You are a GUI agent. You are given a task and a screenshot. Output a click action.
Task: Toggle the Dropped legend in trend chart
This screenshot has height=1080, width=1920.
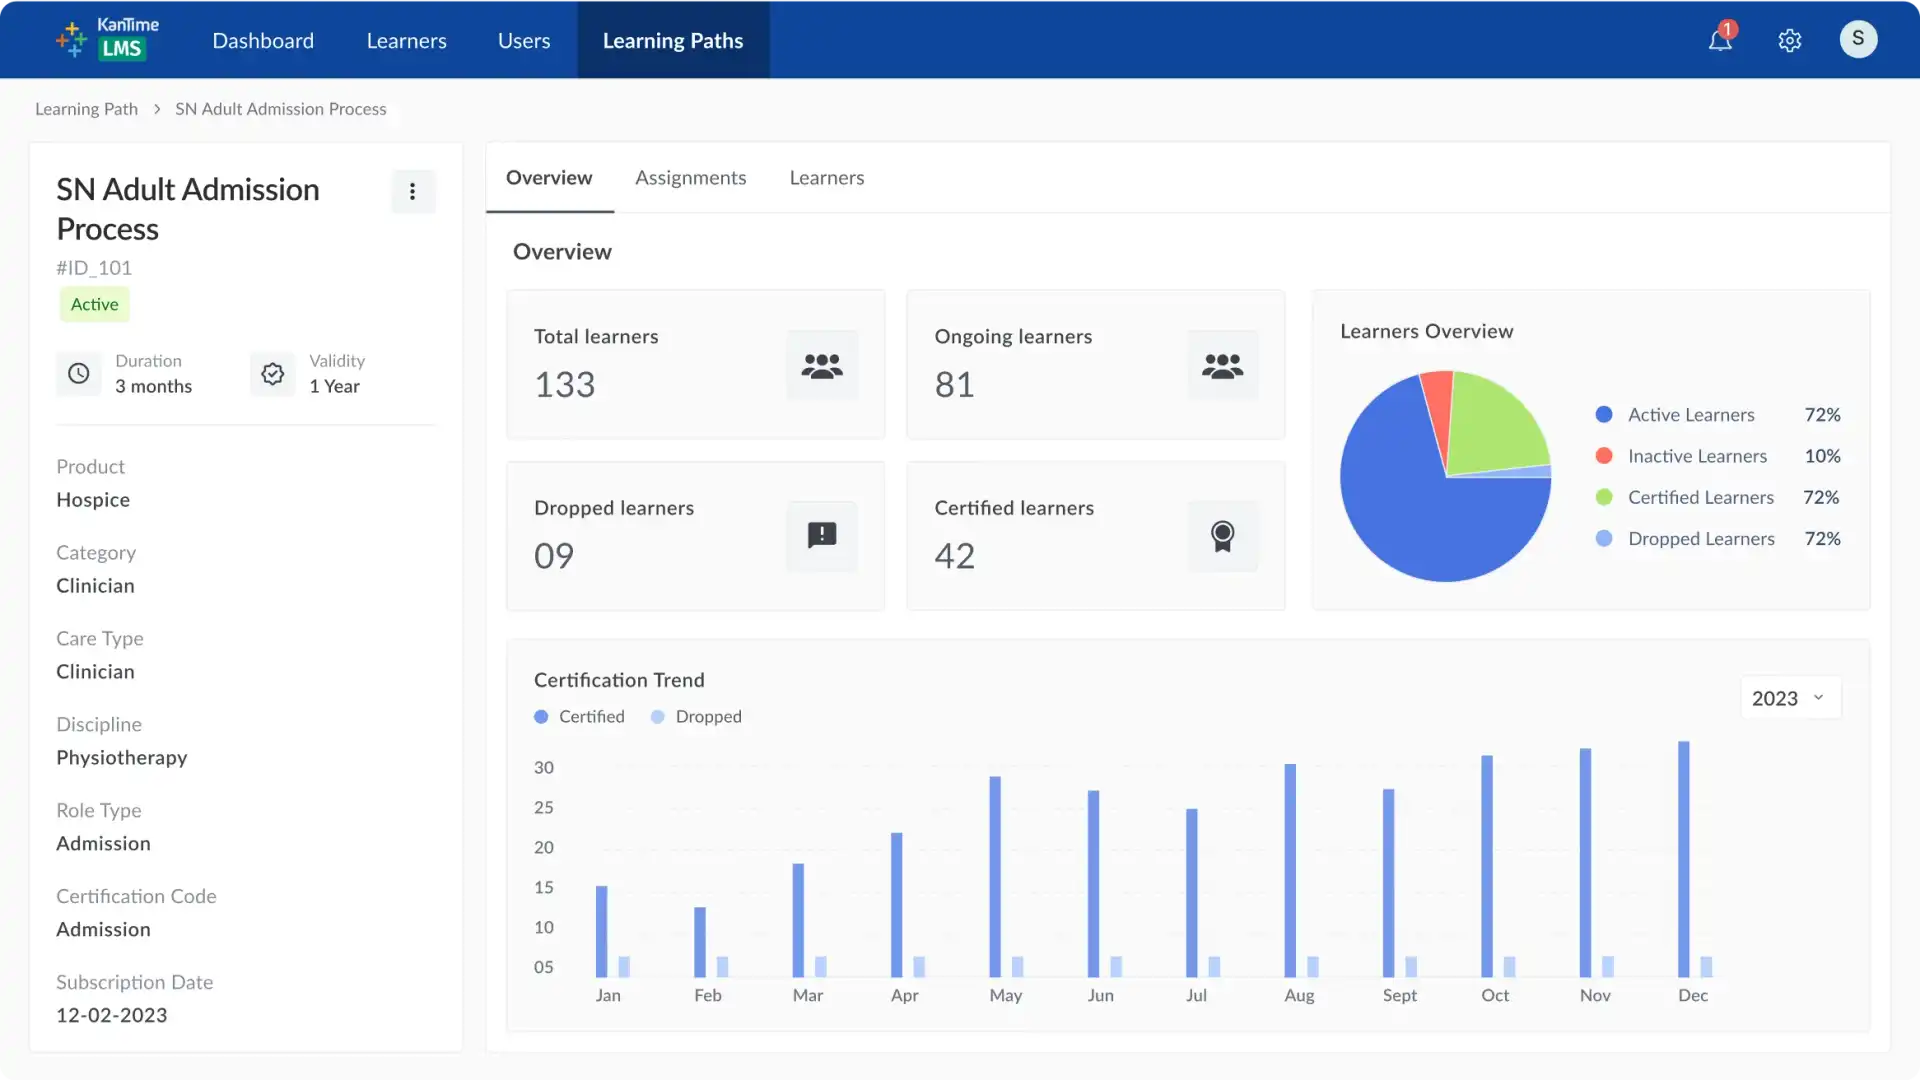pyautogui.click(x=697, y=716)
